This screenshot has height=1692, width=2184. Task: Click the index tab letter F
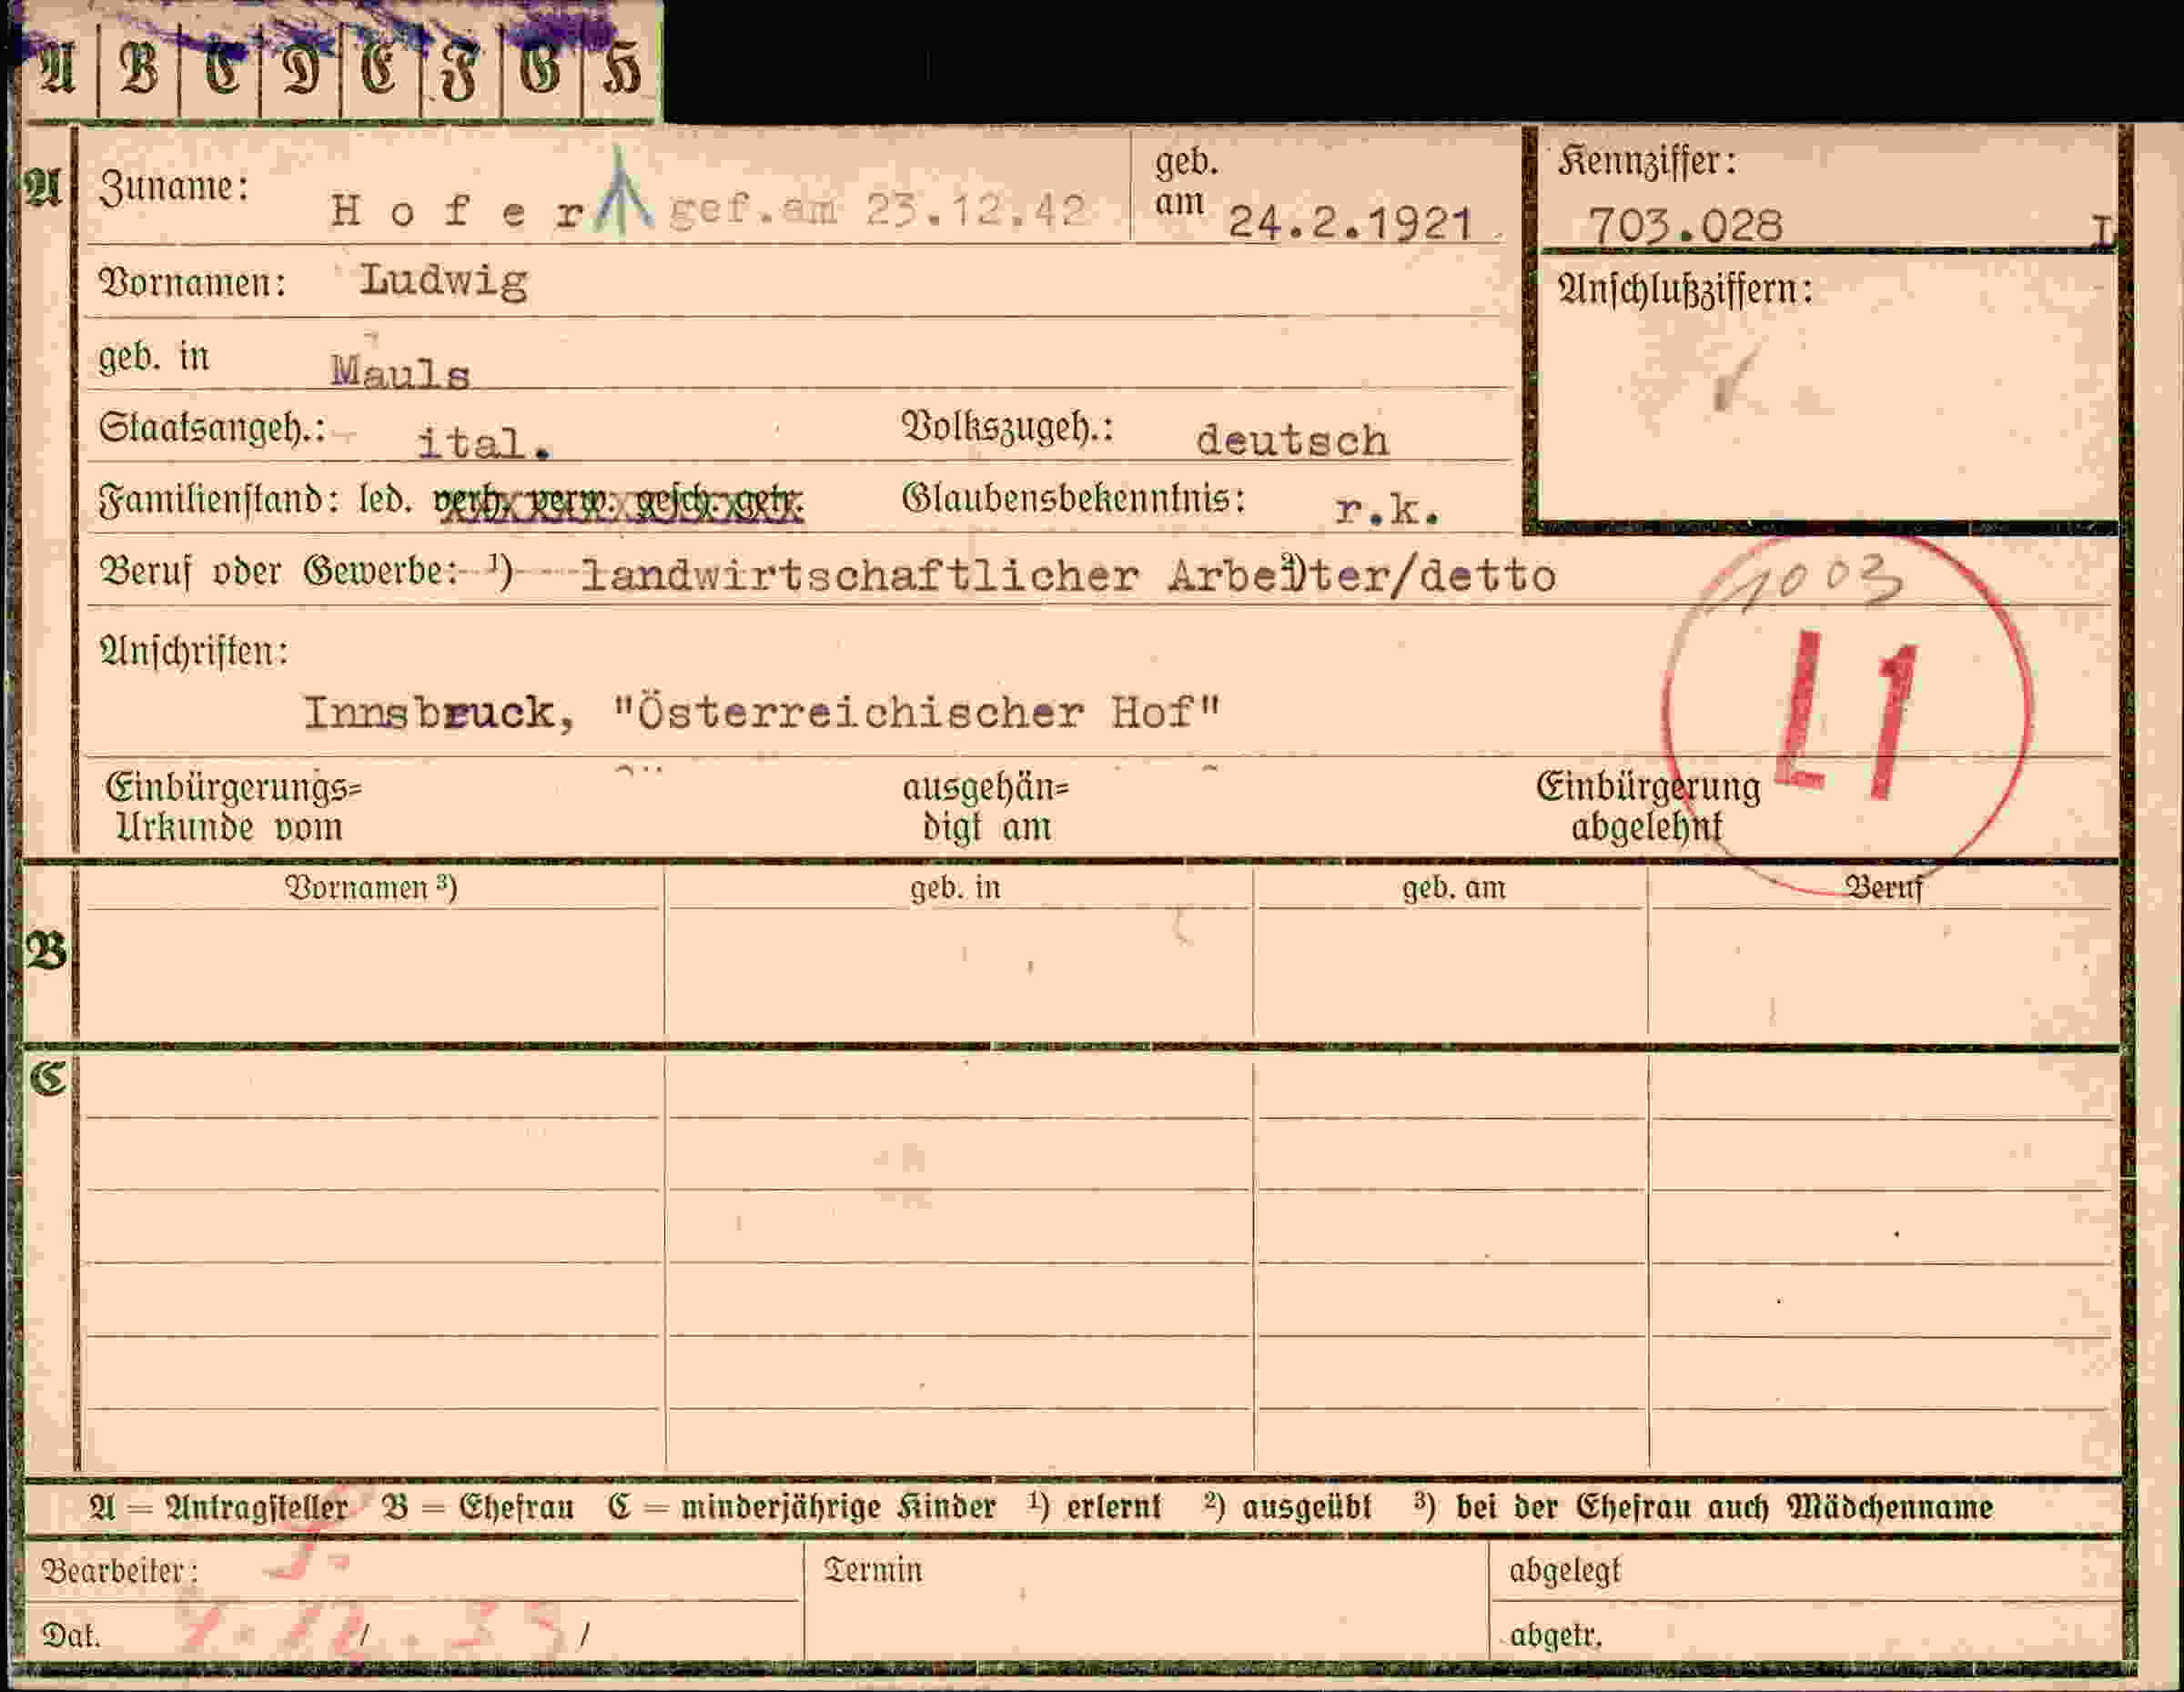(460, 73)
